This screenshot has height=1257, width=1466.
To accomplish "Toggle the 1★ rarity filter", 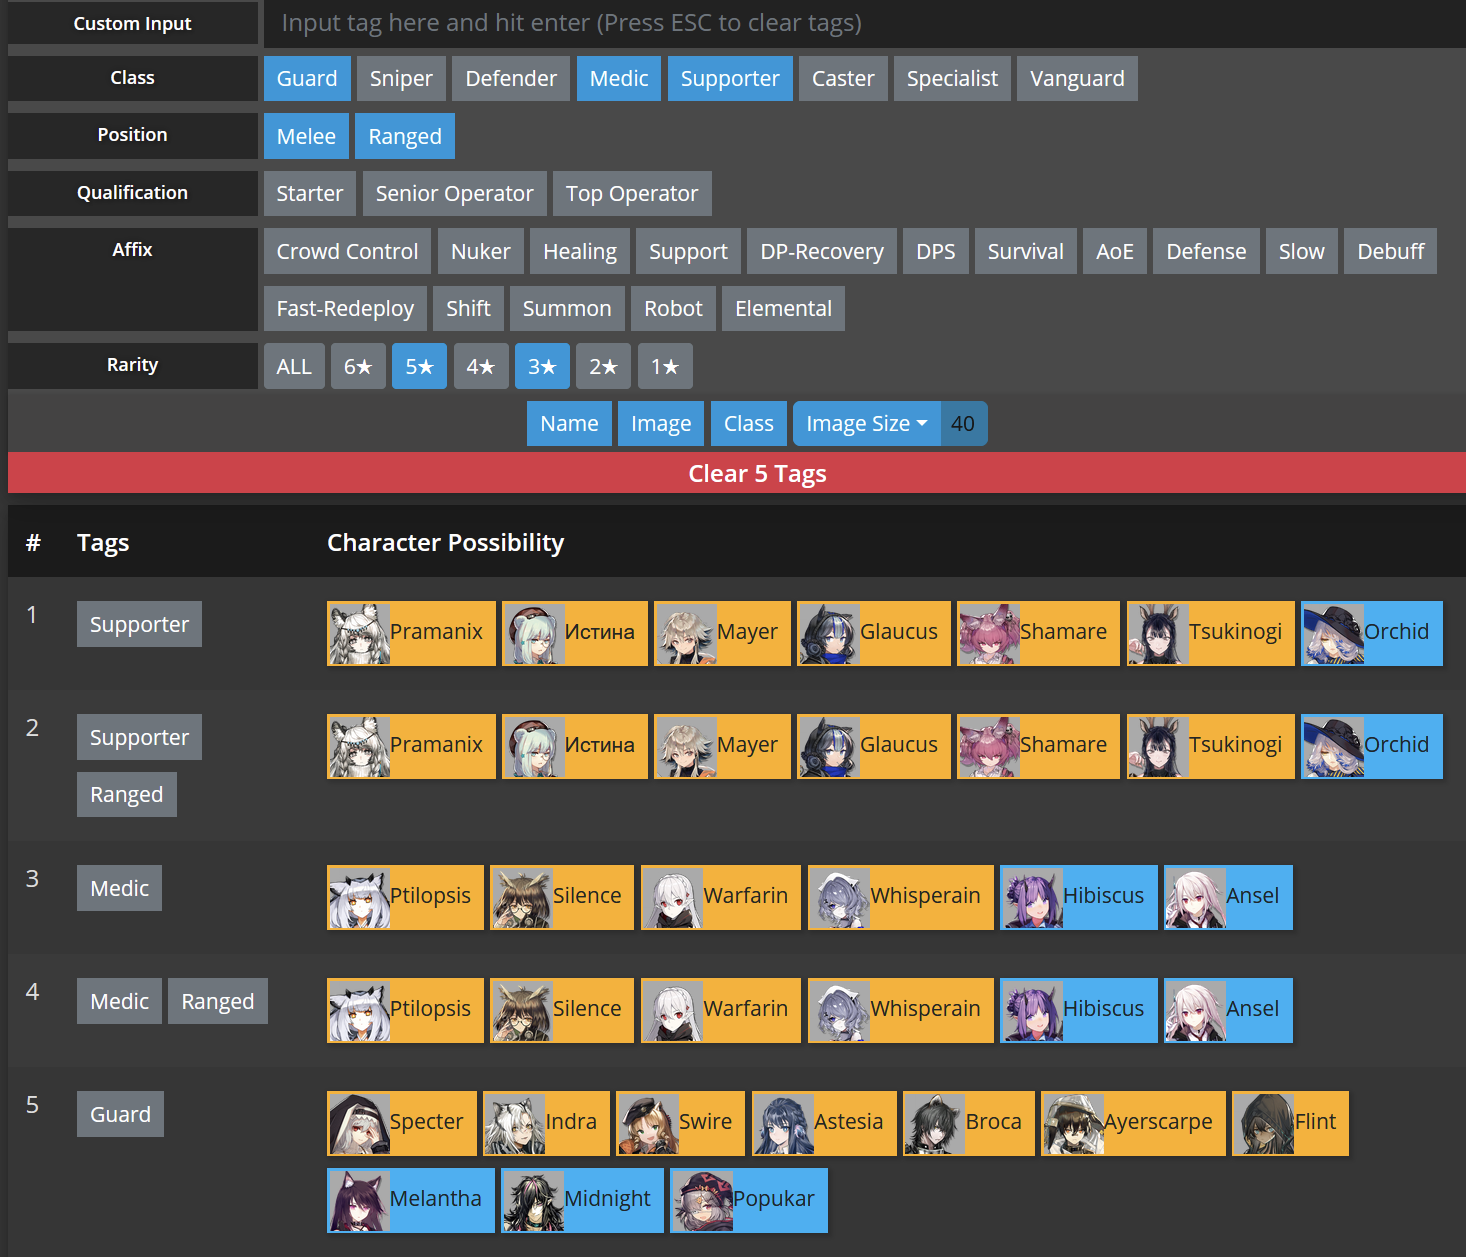I will click(665, 366).
